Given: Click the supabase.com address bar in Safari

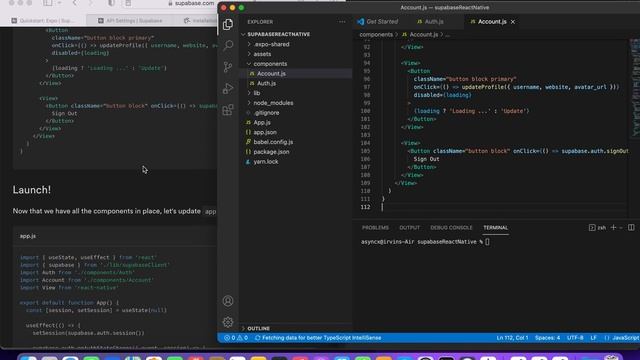Looking at the screenshot, I should [x=191, y=3].
